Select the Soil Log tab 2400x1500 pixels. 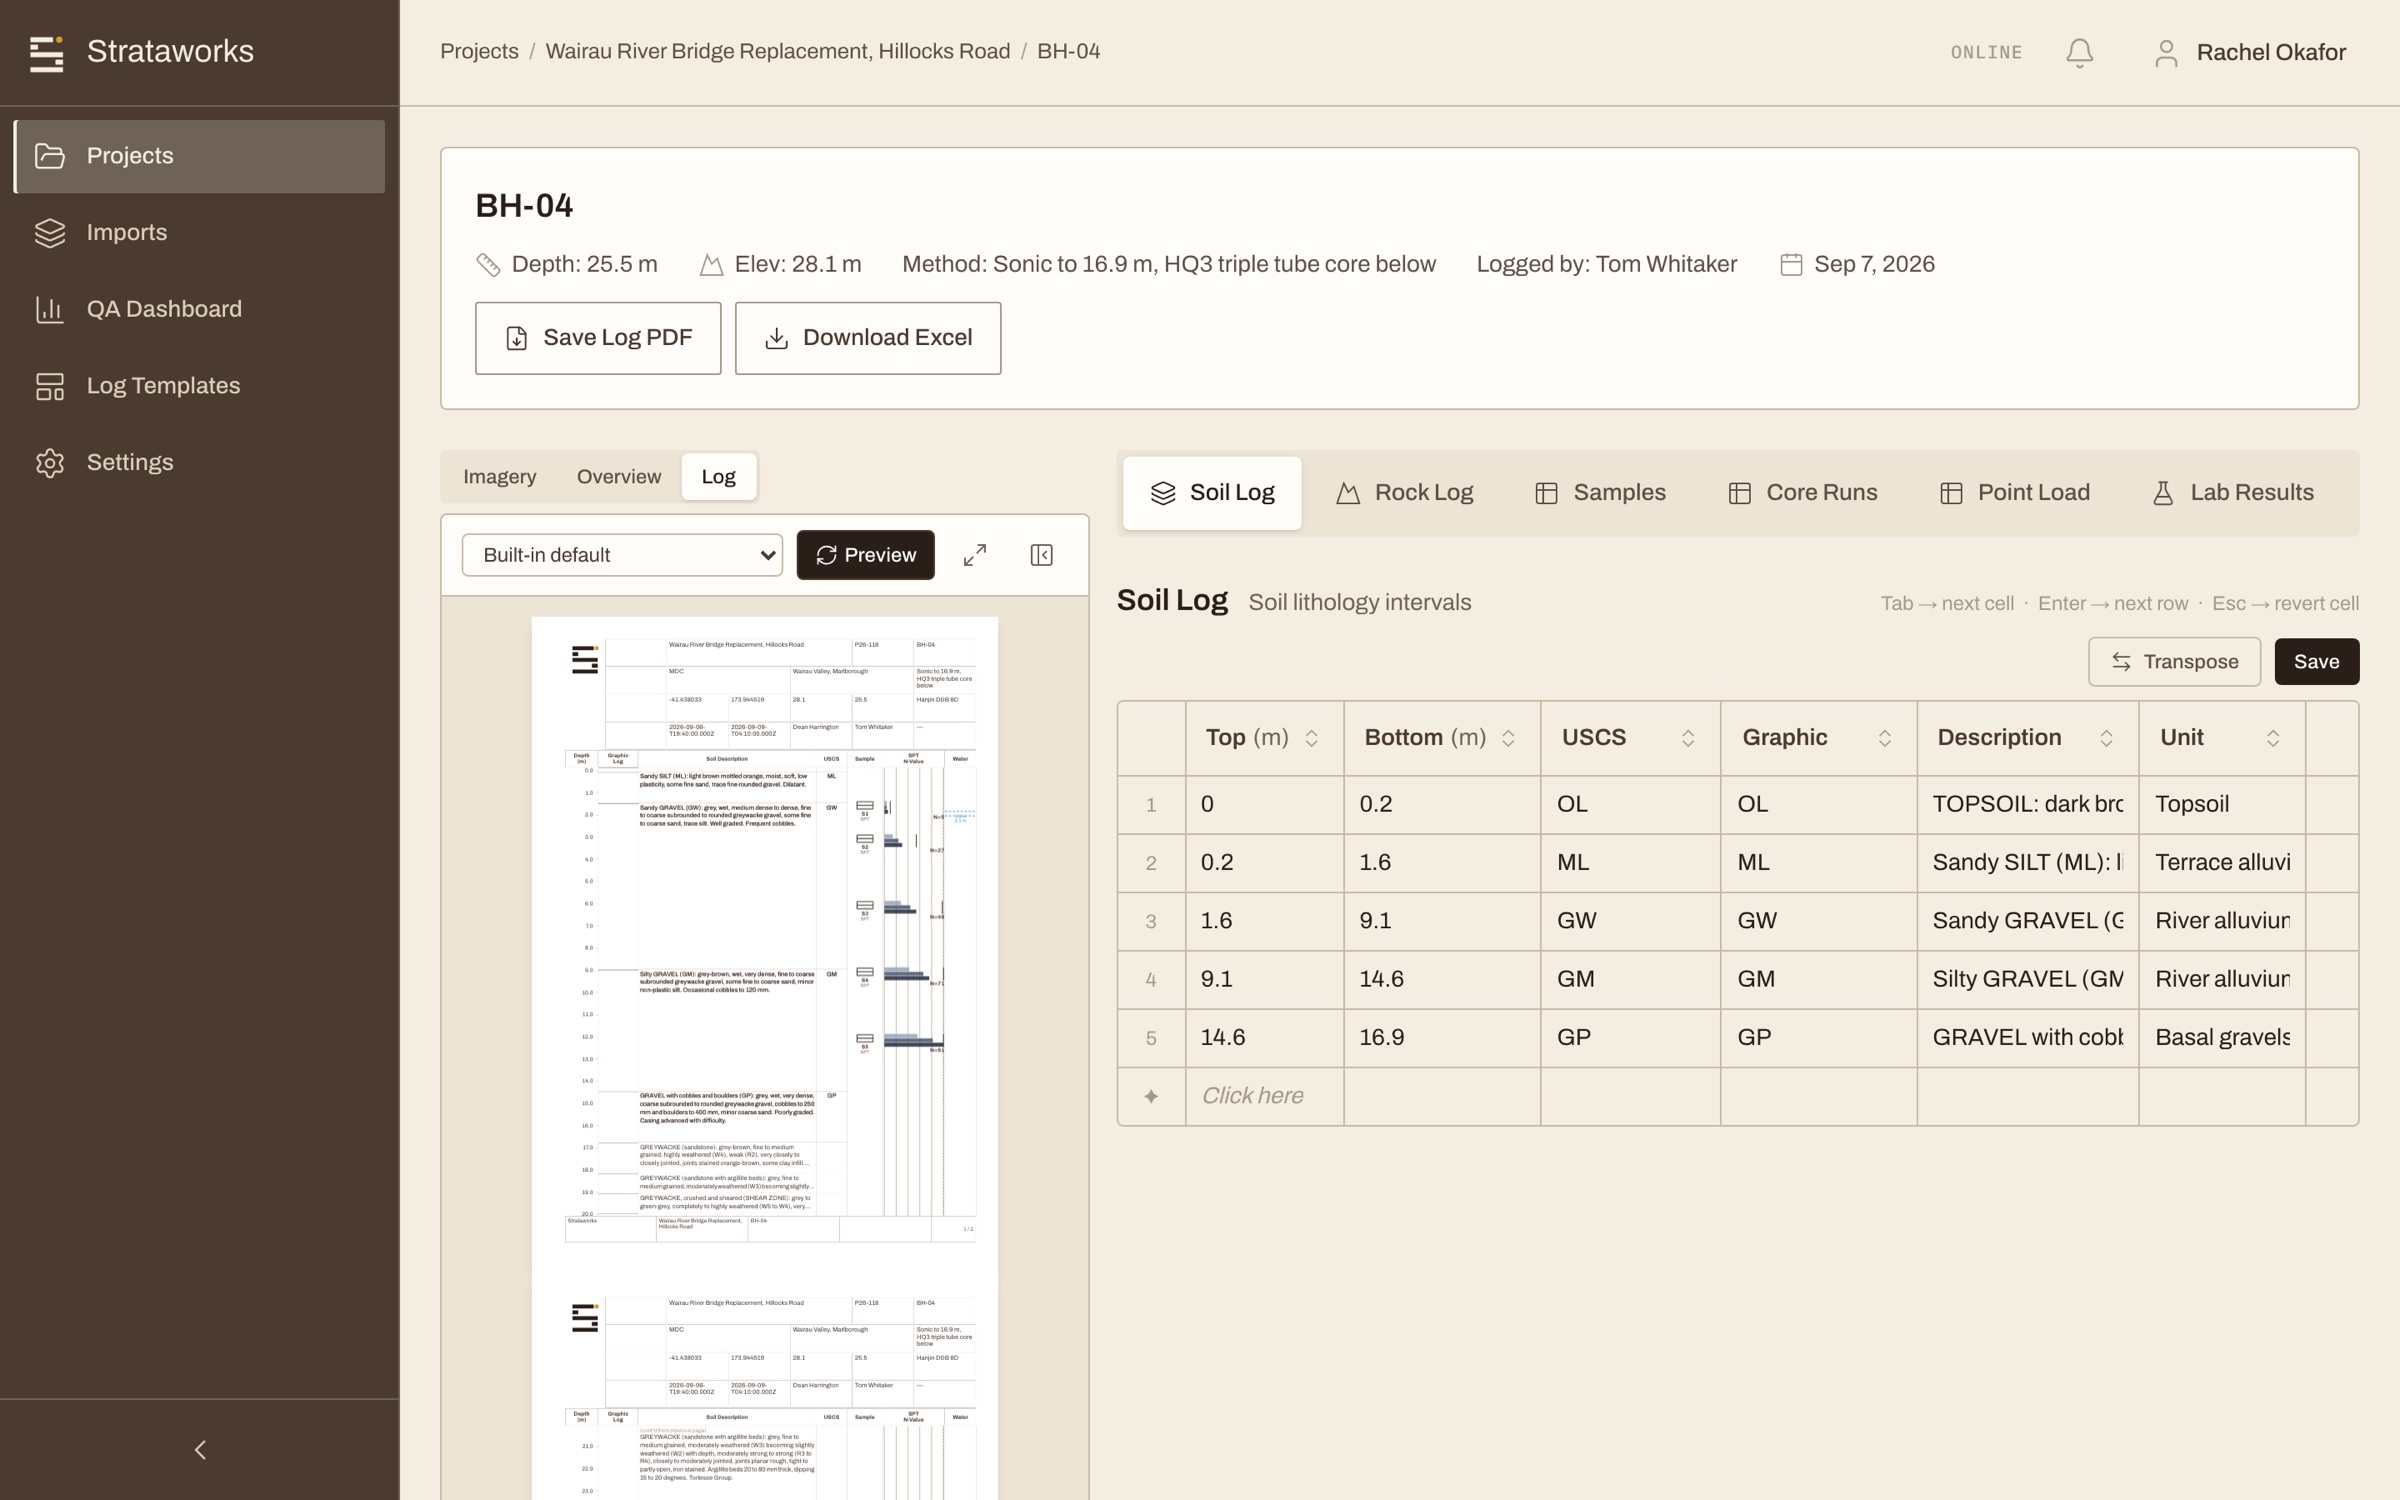coord(1212,493)
